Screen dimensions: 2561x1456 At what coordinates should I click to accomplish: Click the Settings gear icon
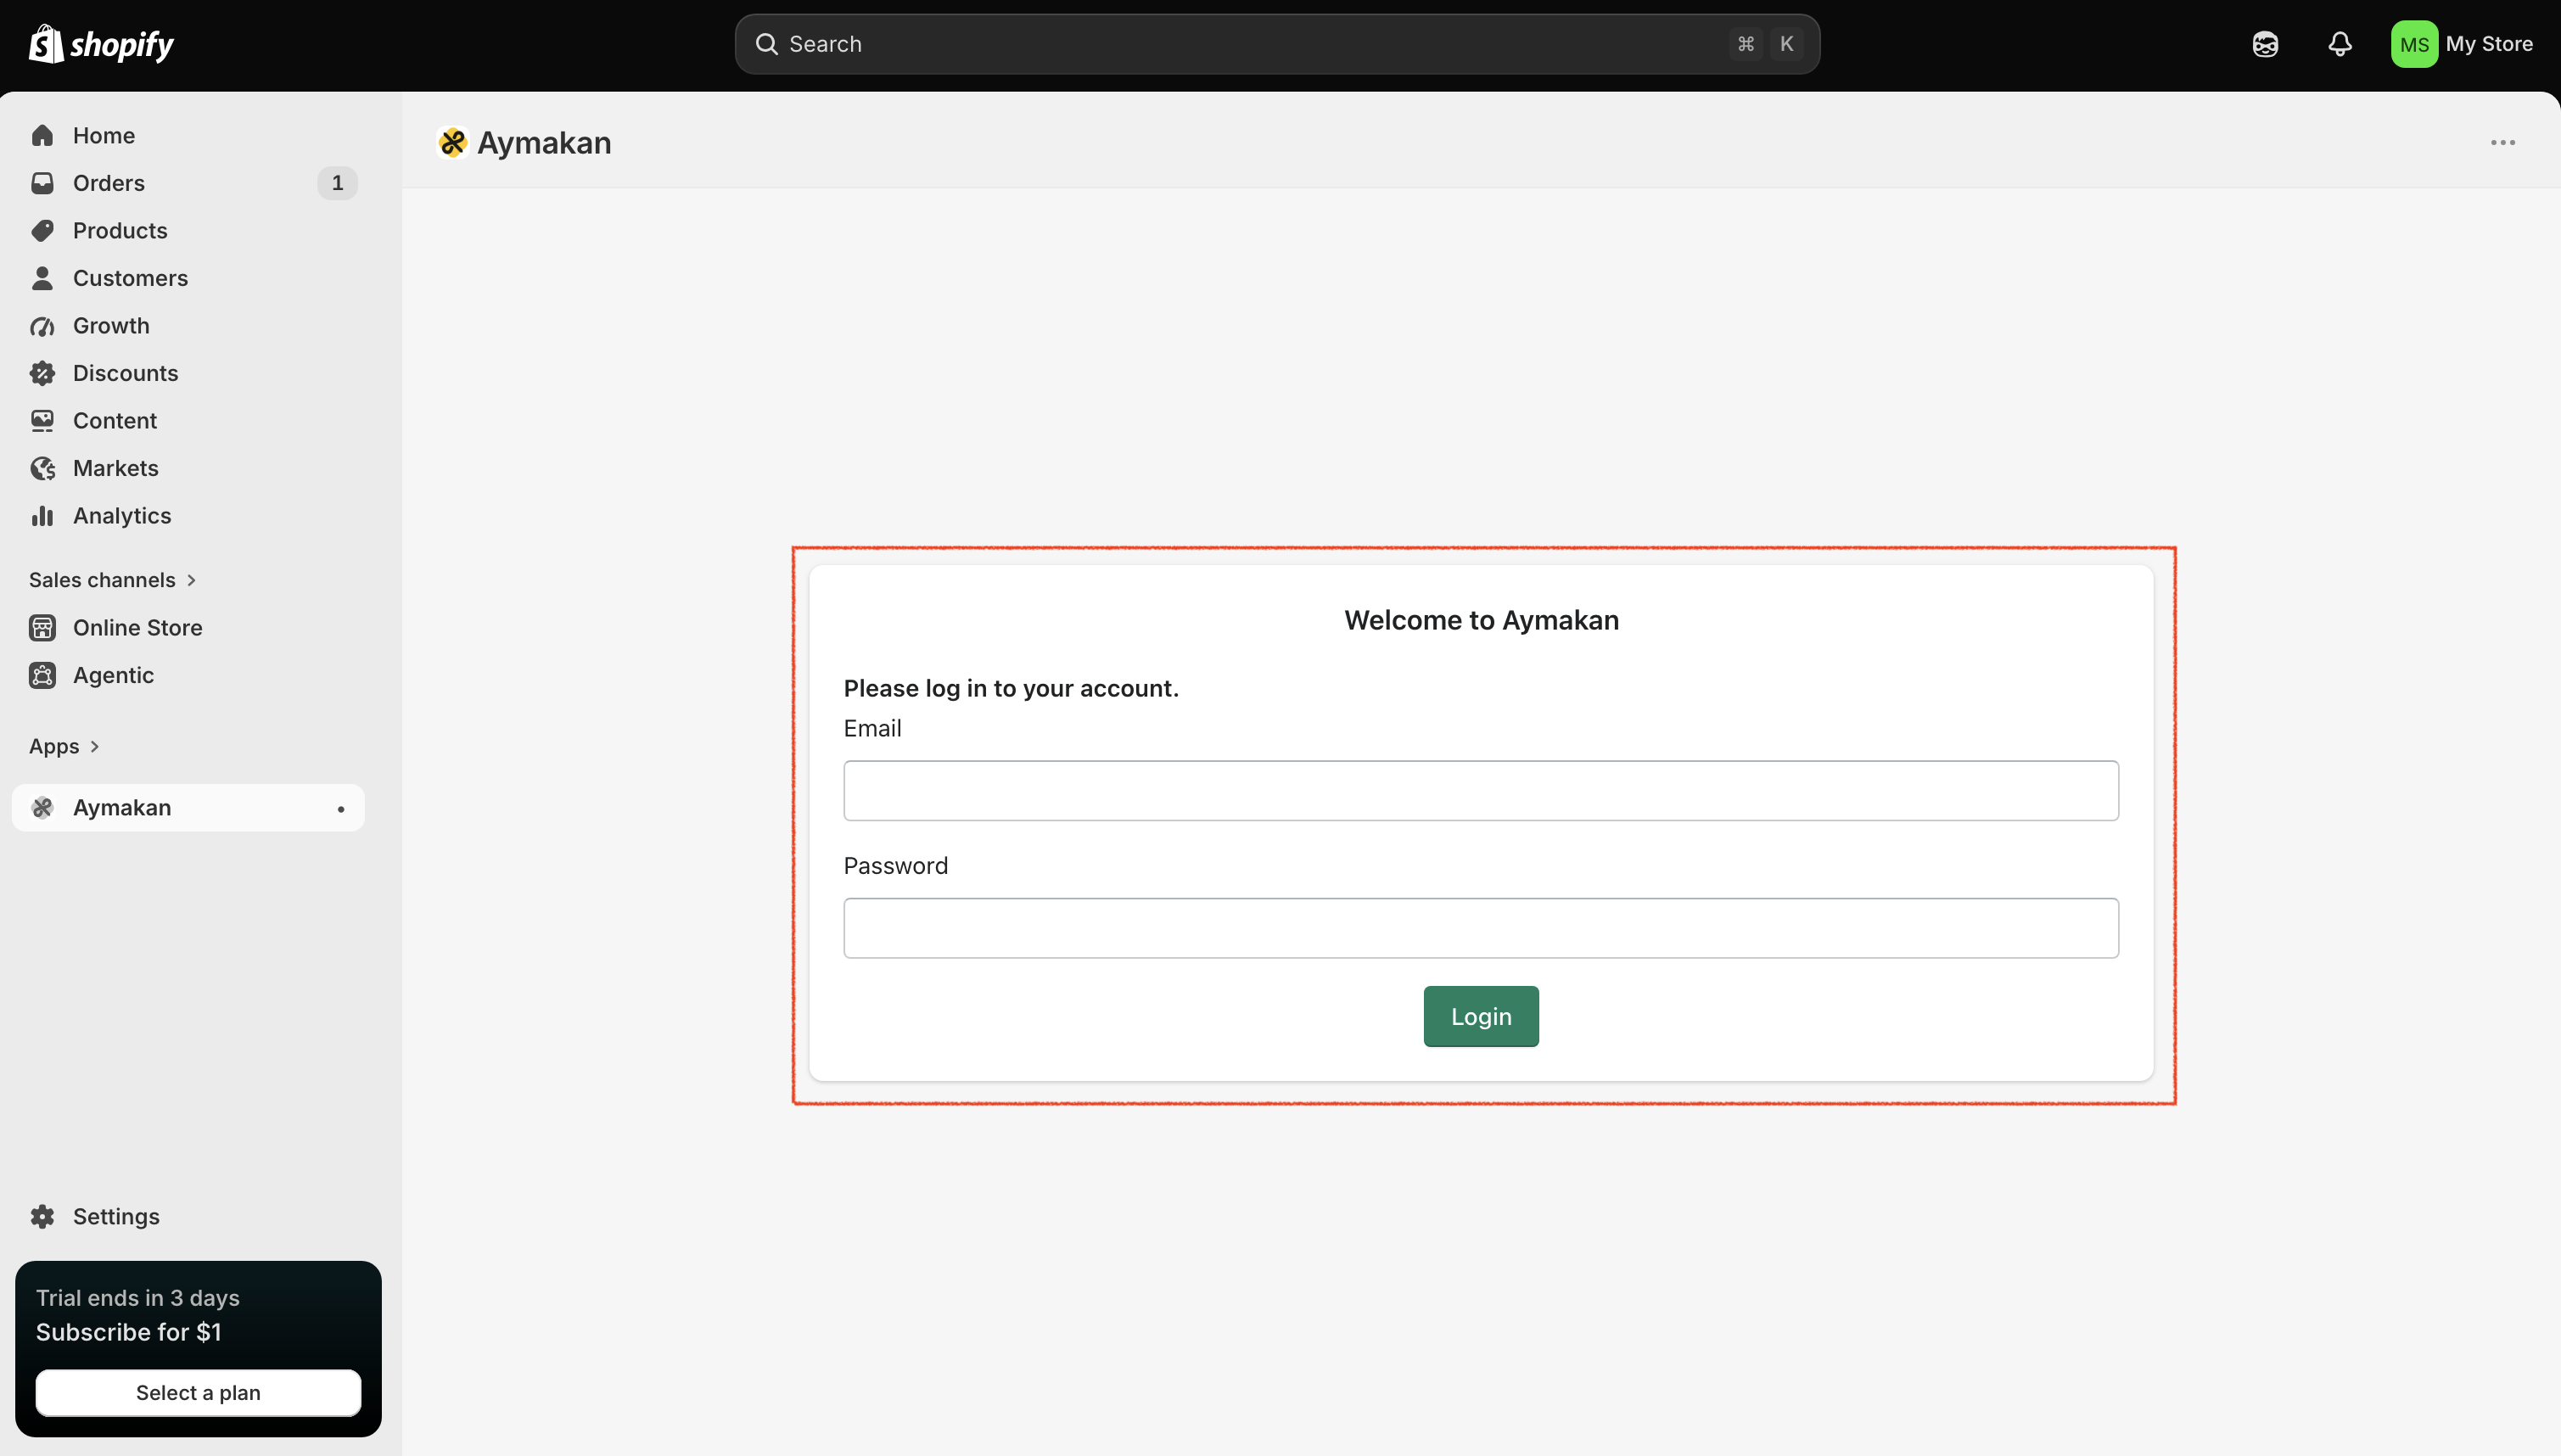[42, 1216]
